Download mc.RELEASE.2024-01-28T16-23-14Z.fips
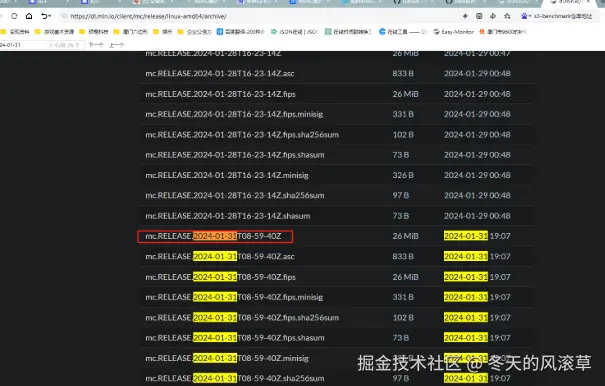Screen dimensions: 605x386 tap(220, 94)
